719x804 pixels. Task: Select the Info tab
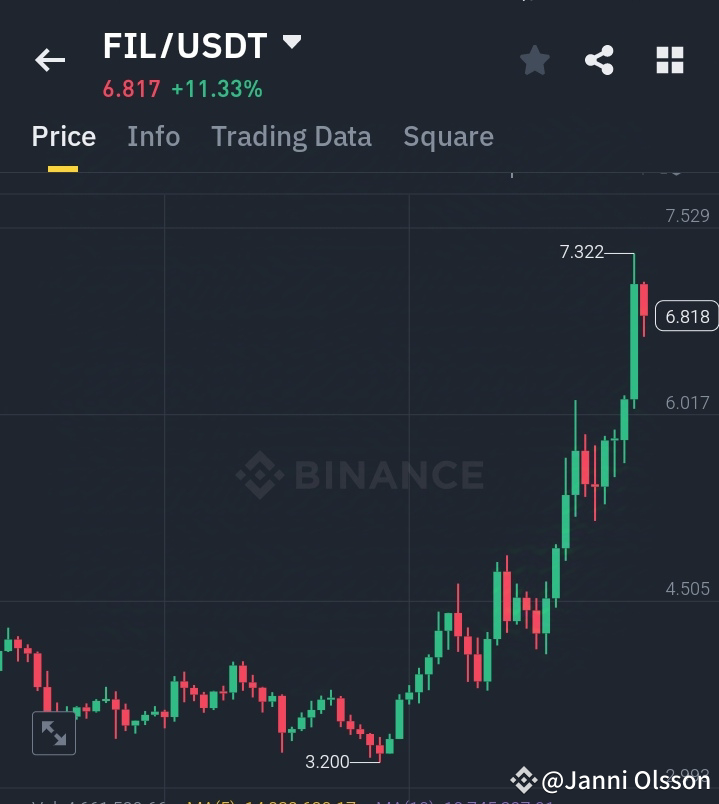(x=153, y=136)
